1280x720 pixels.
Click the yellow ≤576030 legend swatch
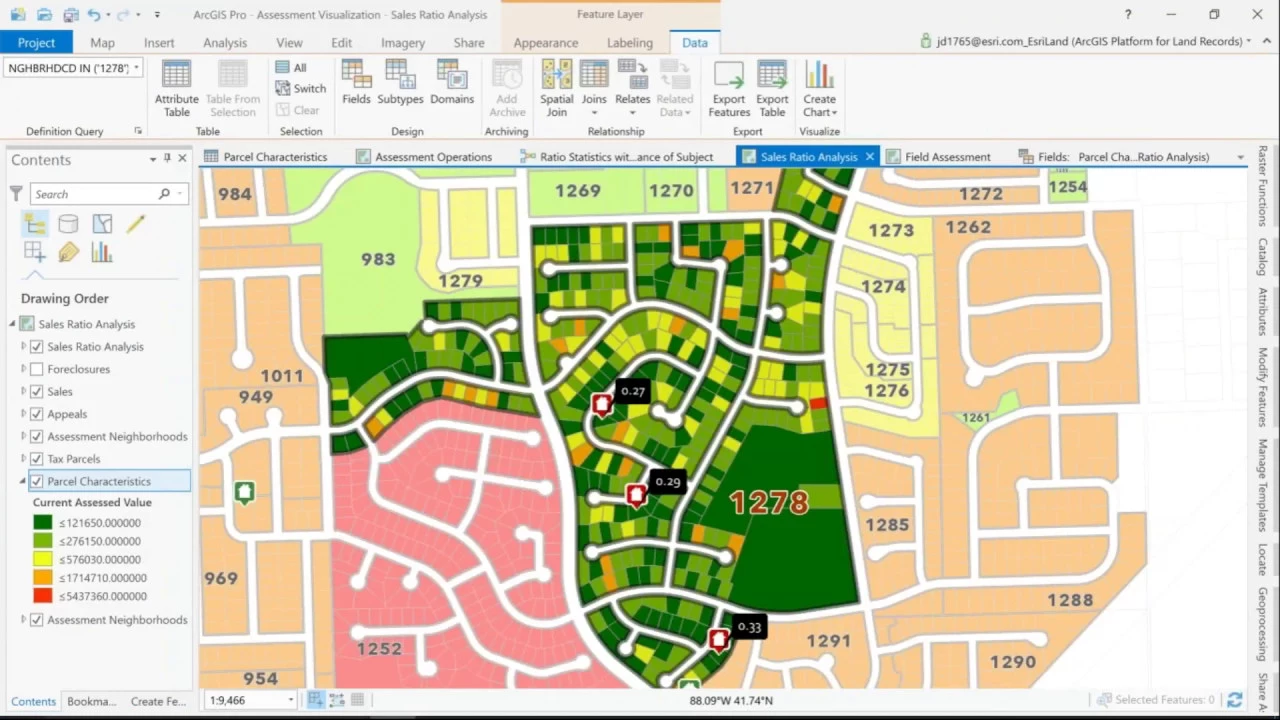pyautogui.click(x=42, y=559)
